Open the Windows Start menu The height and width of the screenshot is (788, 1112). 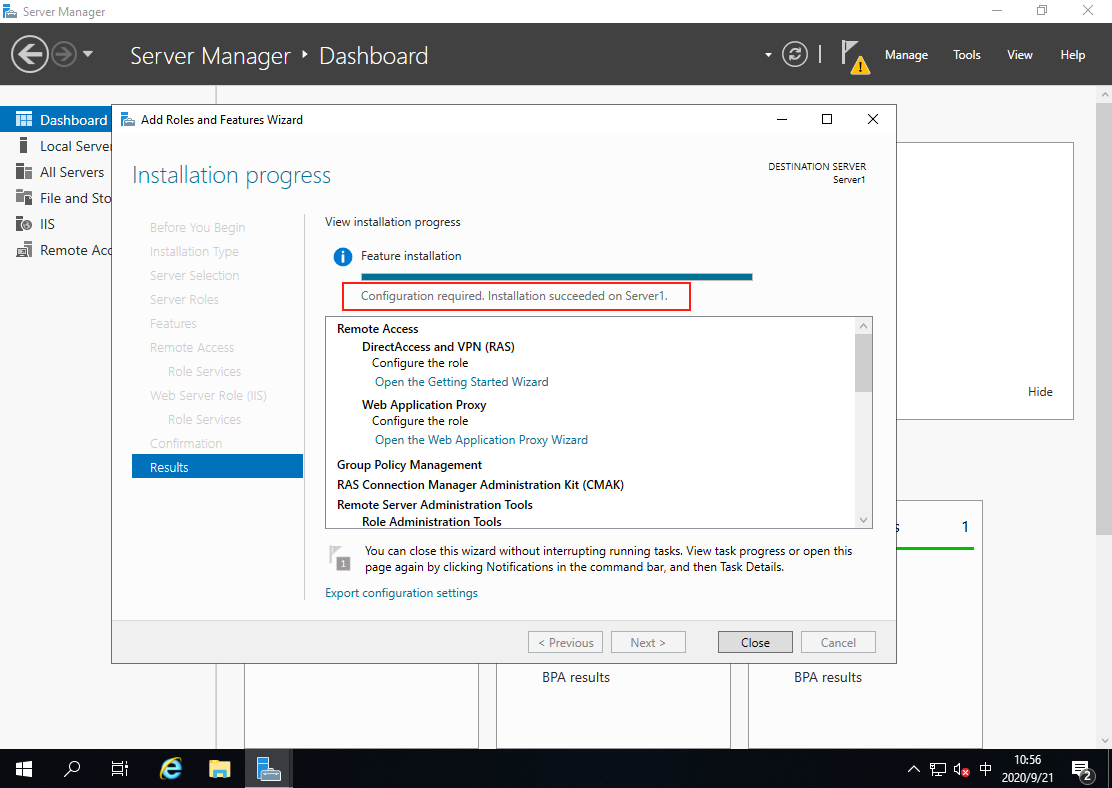[23, 769]
